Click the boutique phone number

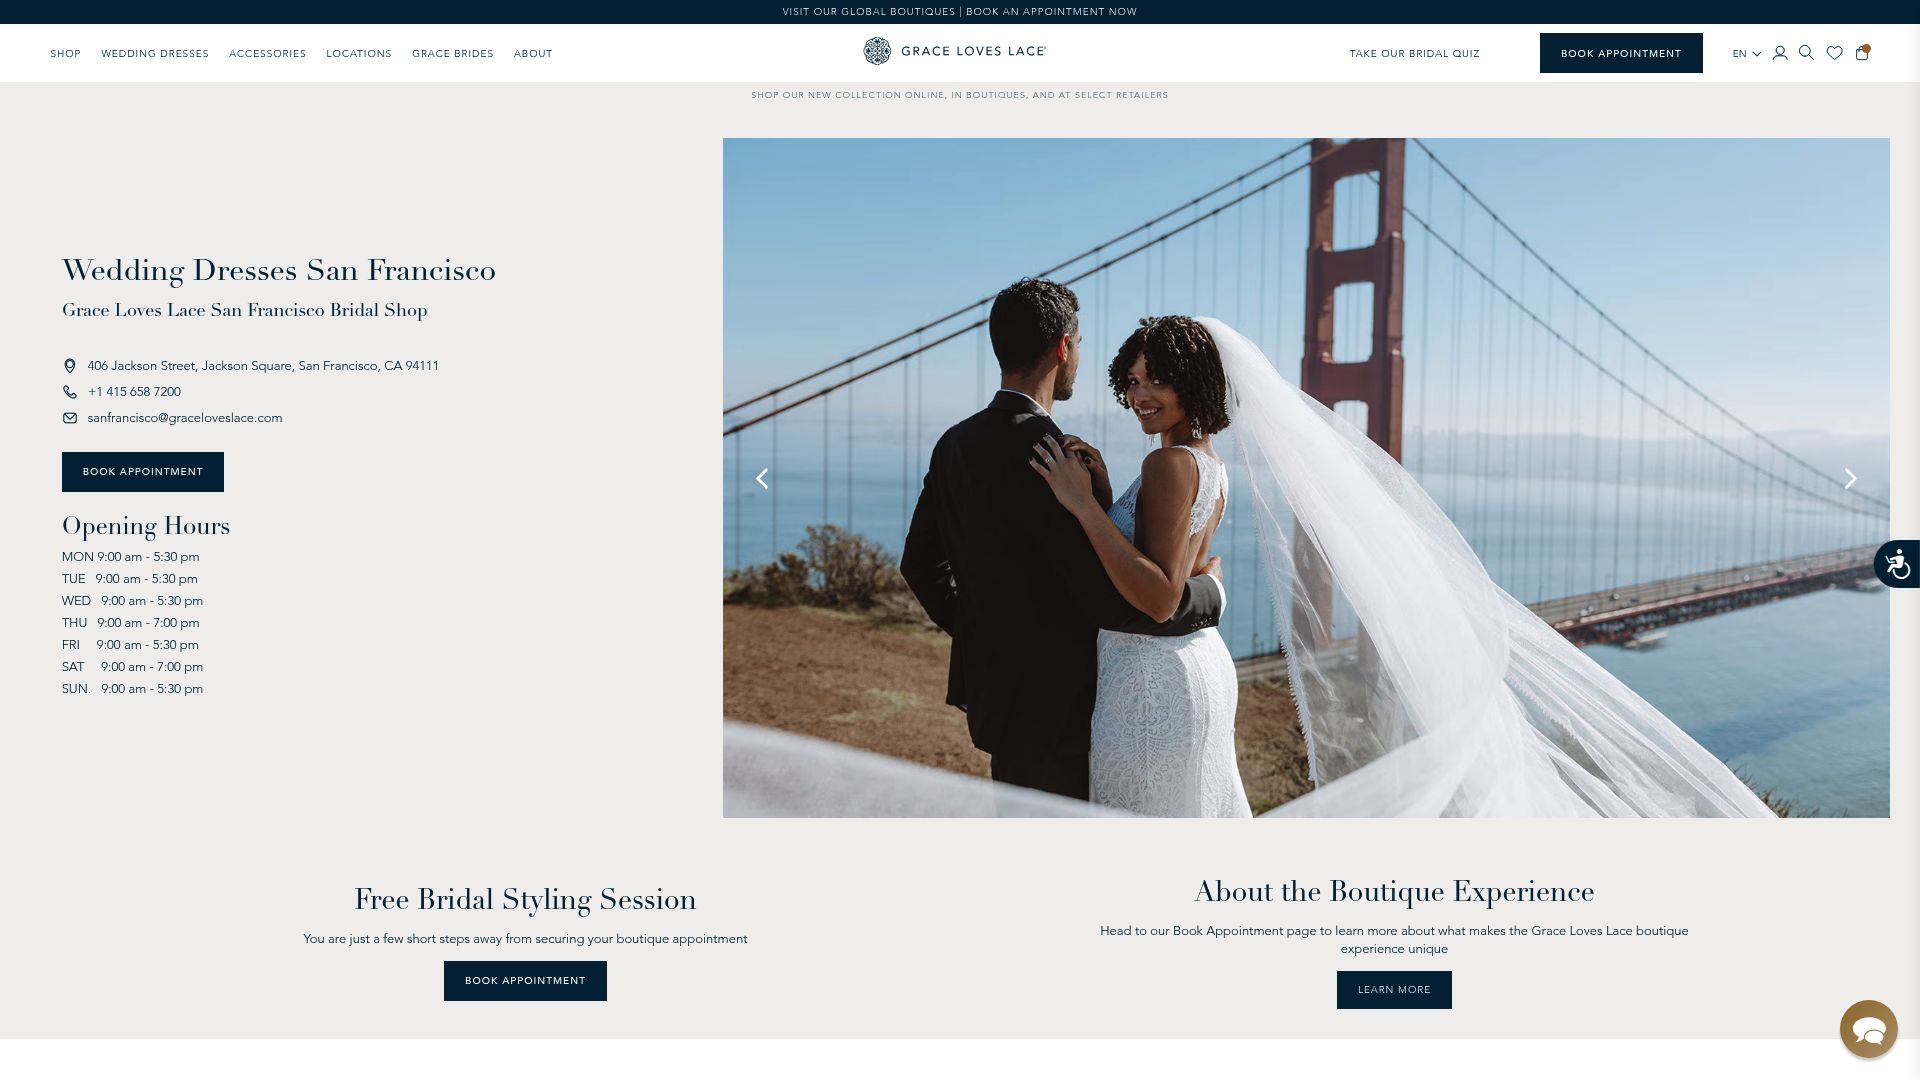pyautogui.click(x=134, y=392)
